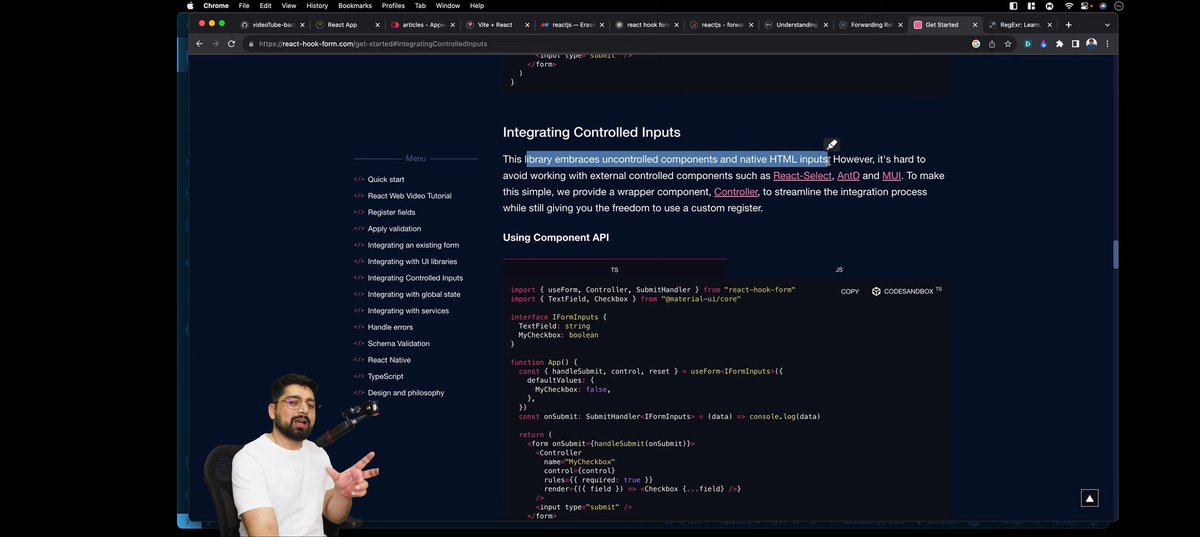Click the CodeSandbox cube icon
Viewport: 1200px width, 537px height.
pyautogui.click(x=876, y=292)
